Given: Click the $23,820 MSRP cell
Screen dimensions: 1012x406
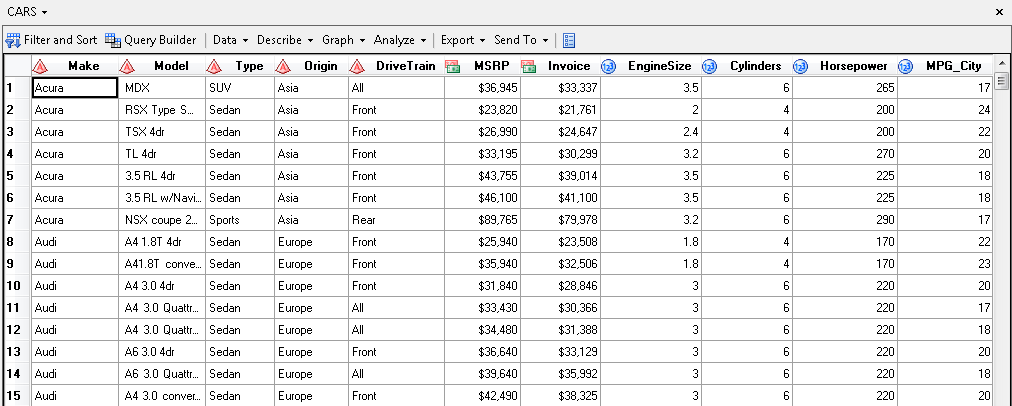Looking at the screenshot, I should [x=482, y=110].
